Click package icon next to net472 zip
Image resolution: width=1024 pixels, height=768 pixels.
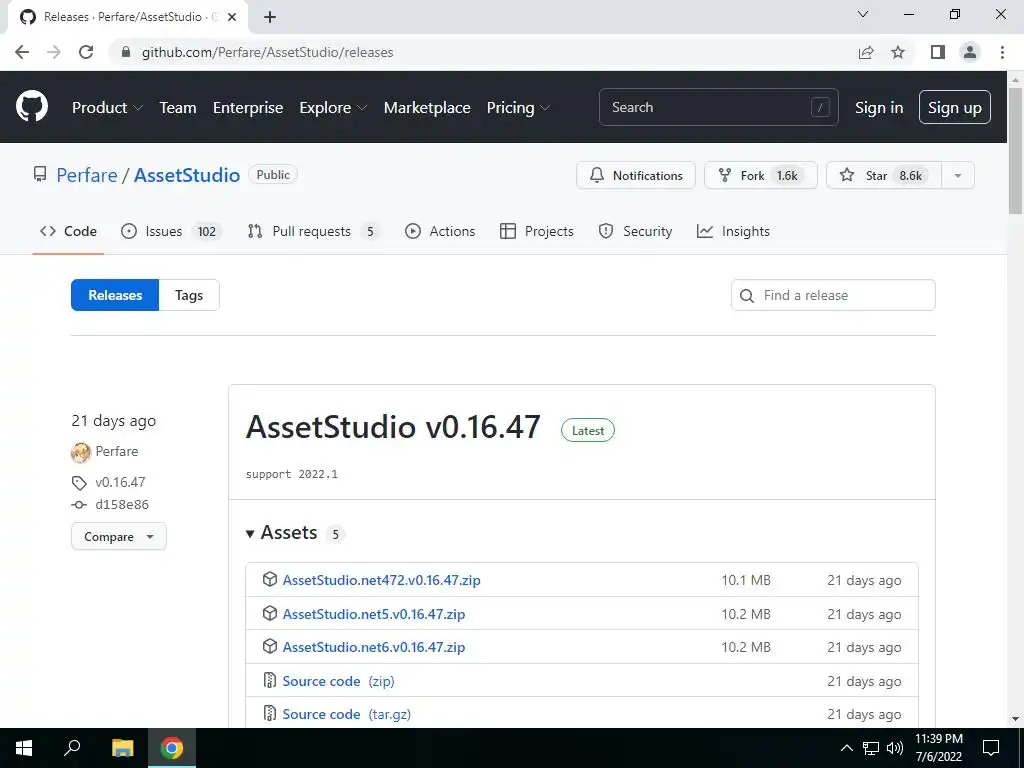270,579
